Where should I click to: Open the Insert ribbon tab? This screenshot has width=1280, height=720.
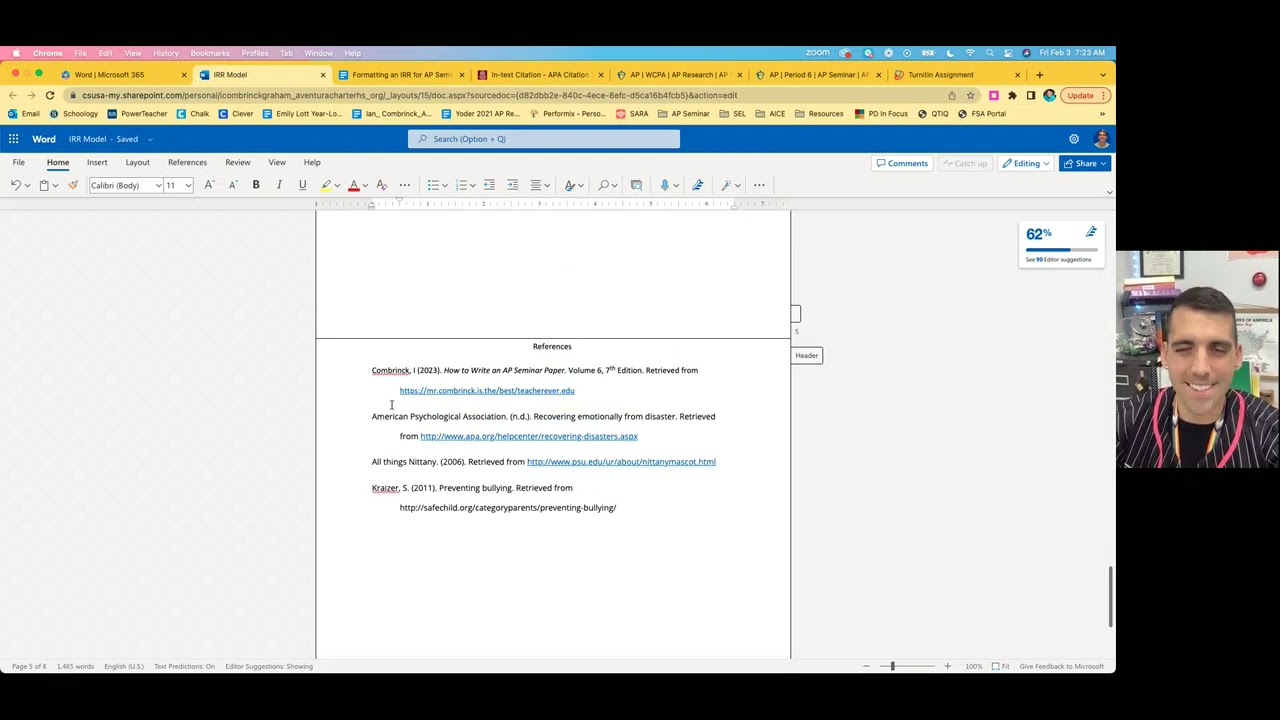(x=97, y=162)
